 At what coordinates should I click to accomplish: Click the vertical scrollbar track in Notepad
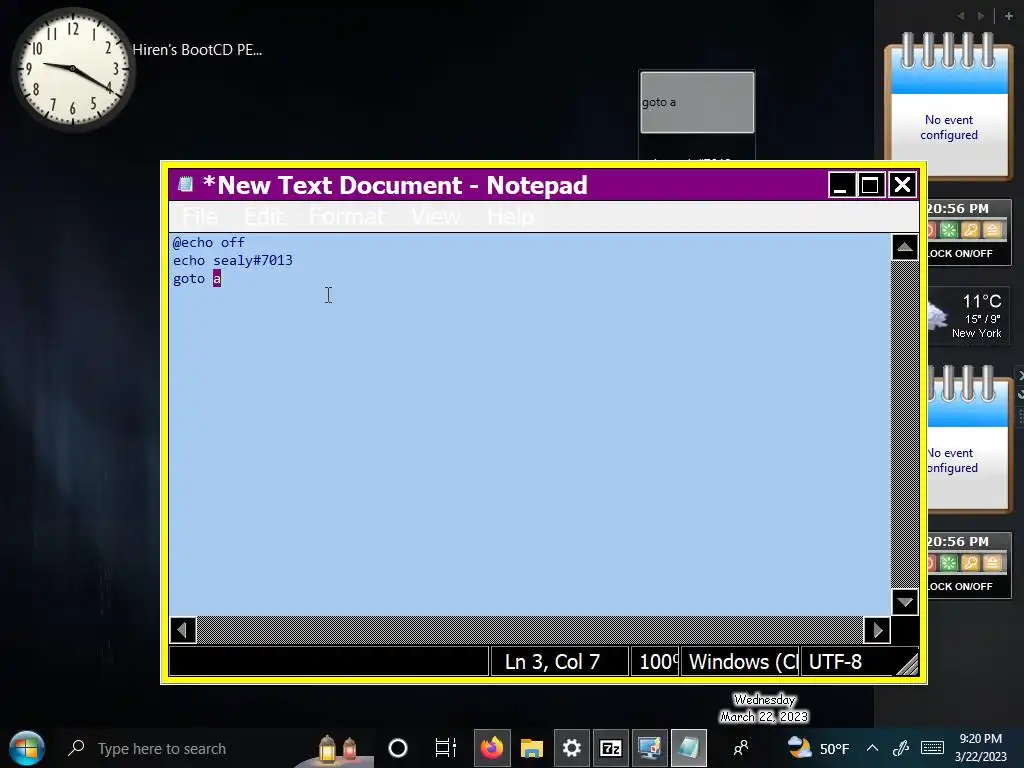click(904, 424)
